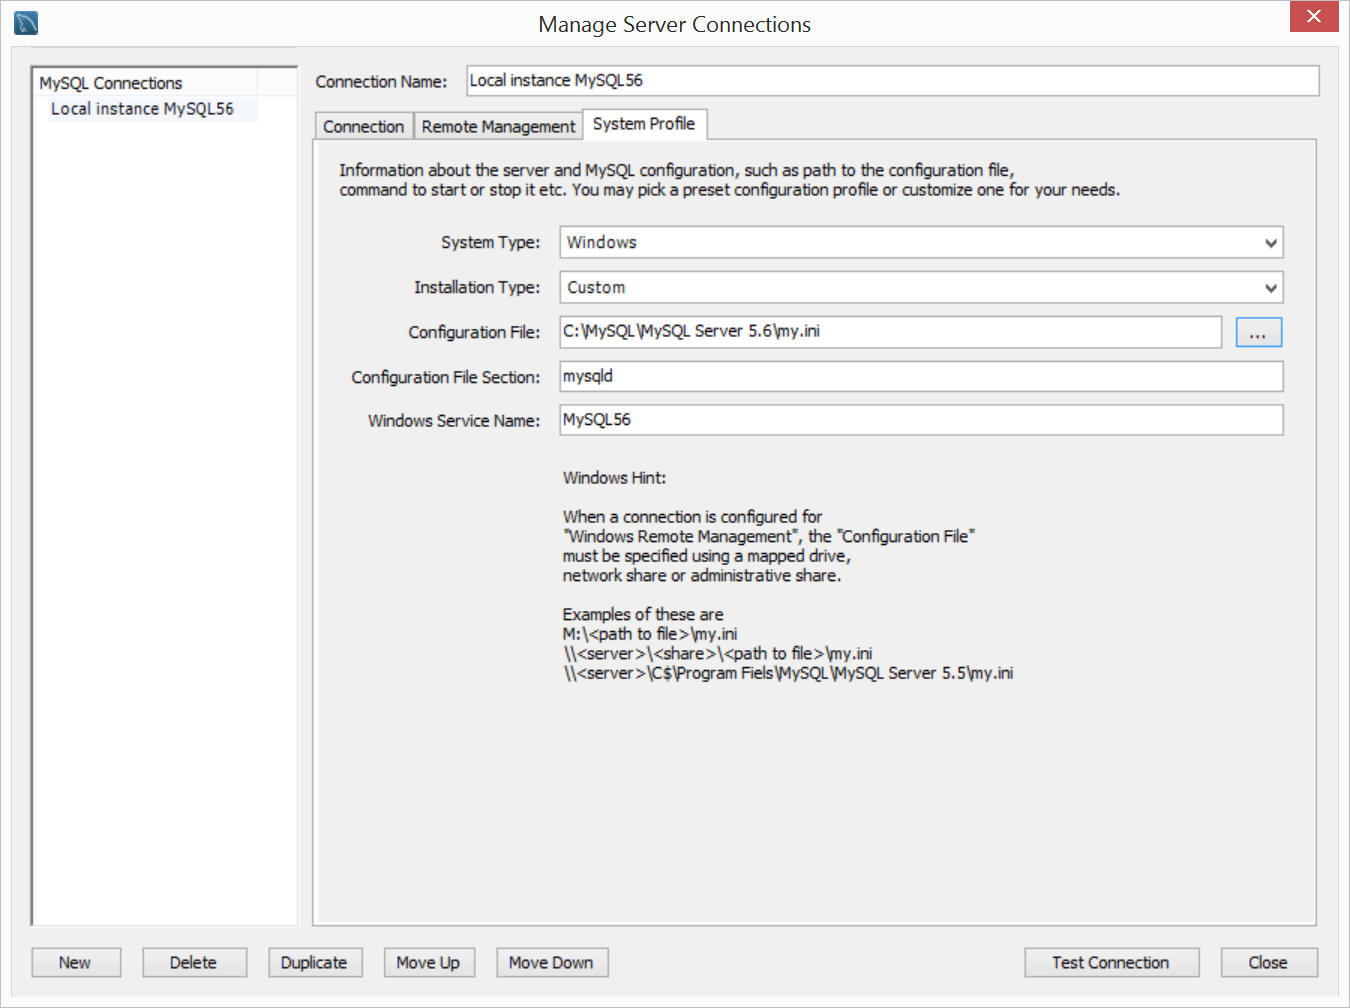Click the Installation Type: label
1350x1008 pixels.
point(477,288)
